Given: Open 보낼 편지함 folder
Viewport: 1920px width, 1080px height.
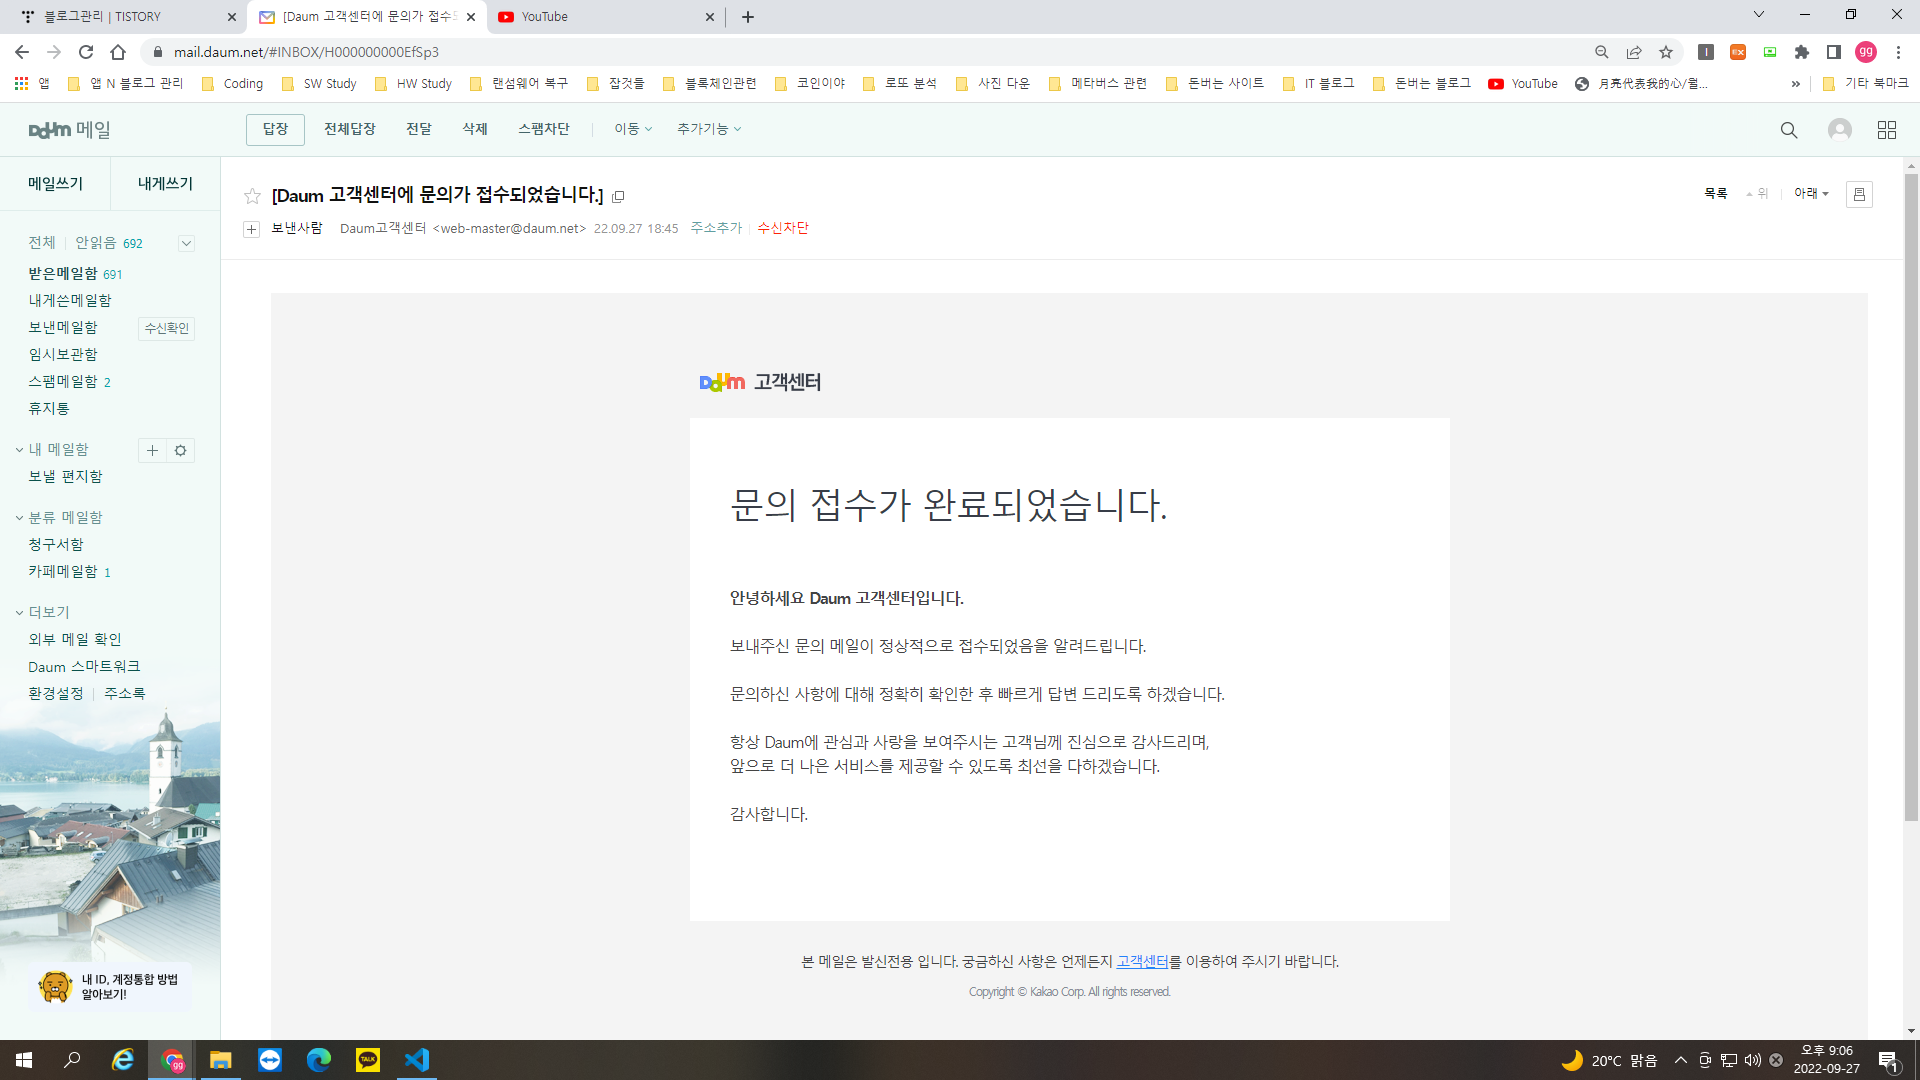Looking at the screenshot, I should (x=65, y=477).
